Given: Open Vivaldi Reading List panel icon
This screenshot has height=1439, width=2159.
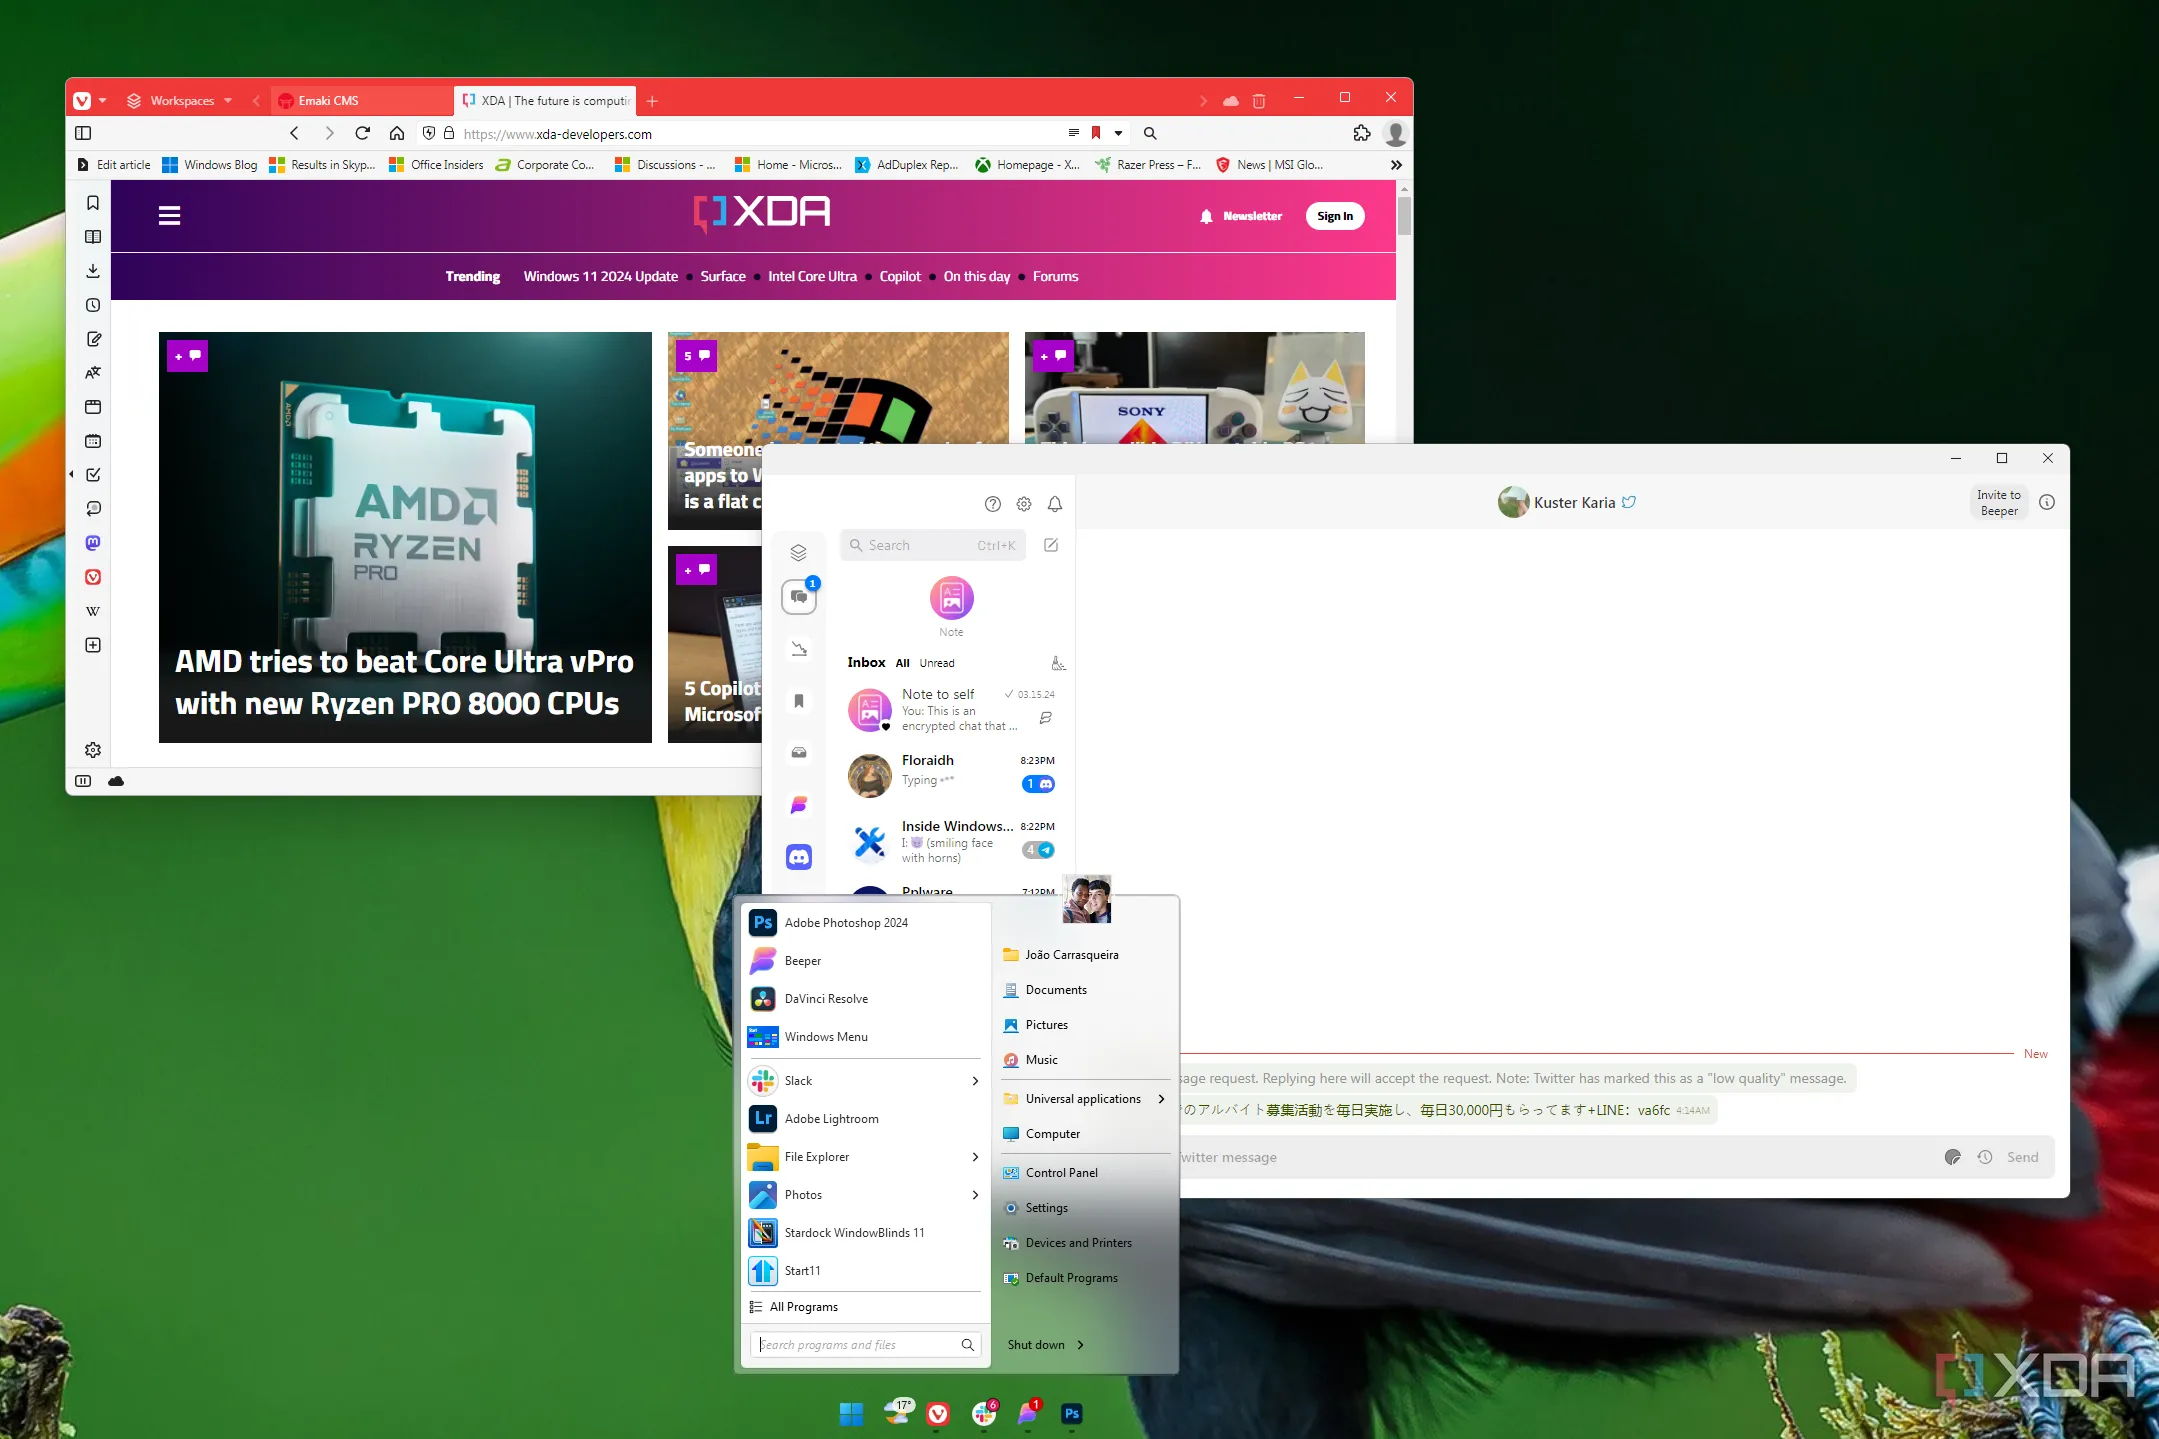Looking at the screenshot, I should pyautogui.click(x=93, y=237).
